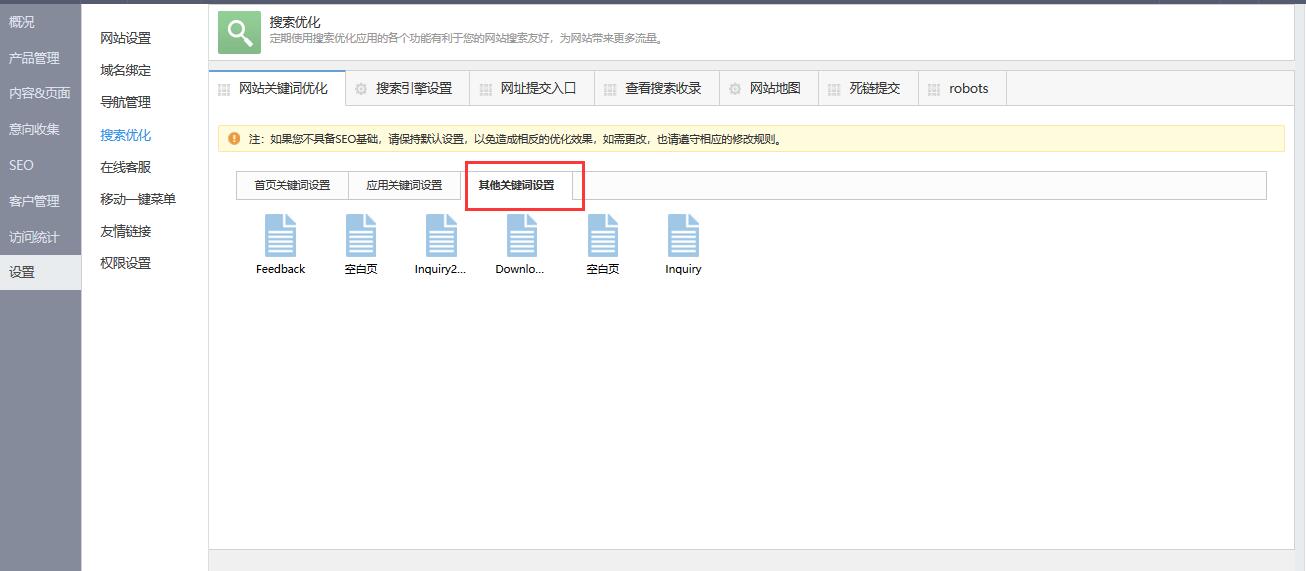1306x571 pixels.
Task: Open 产品管理 in left sidebar
Action: point(41,58)
